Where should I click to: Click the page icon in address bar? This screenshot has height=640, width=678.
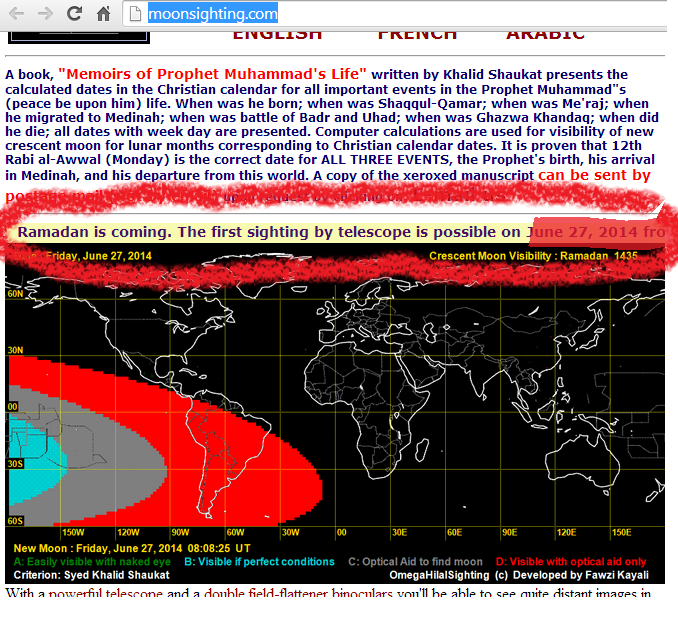coord(135,14)
